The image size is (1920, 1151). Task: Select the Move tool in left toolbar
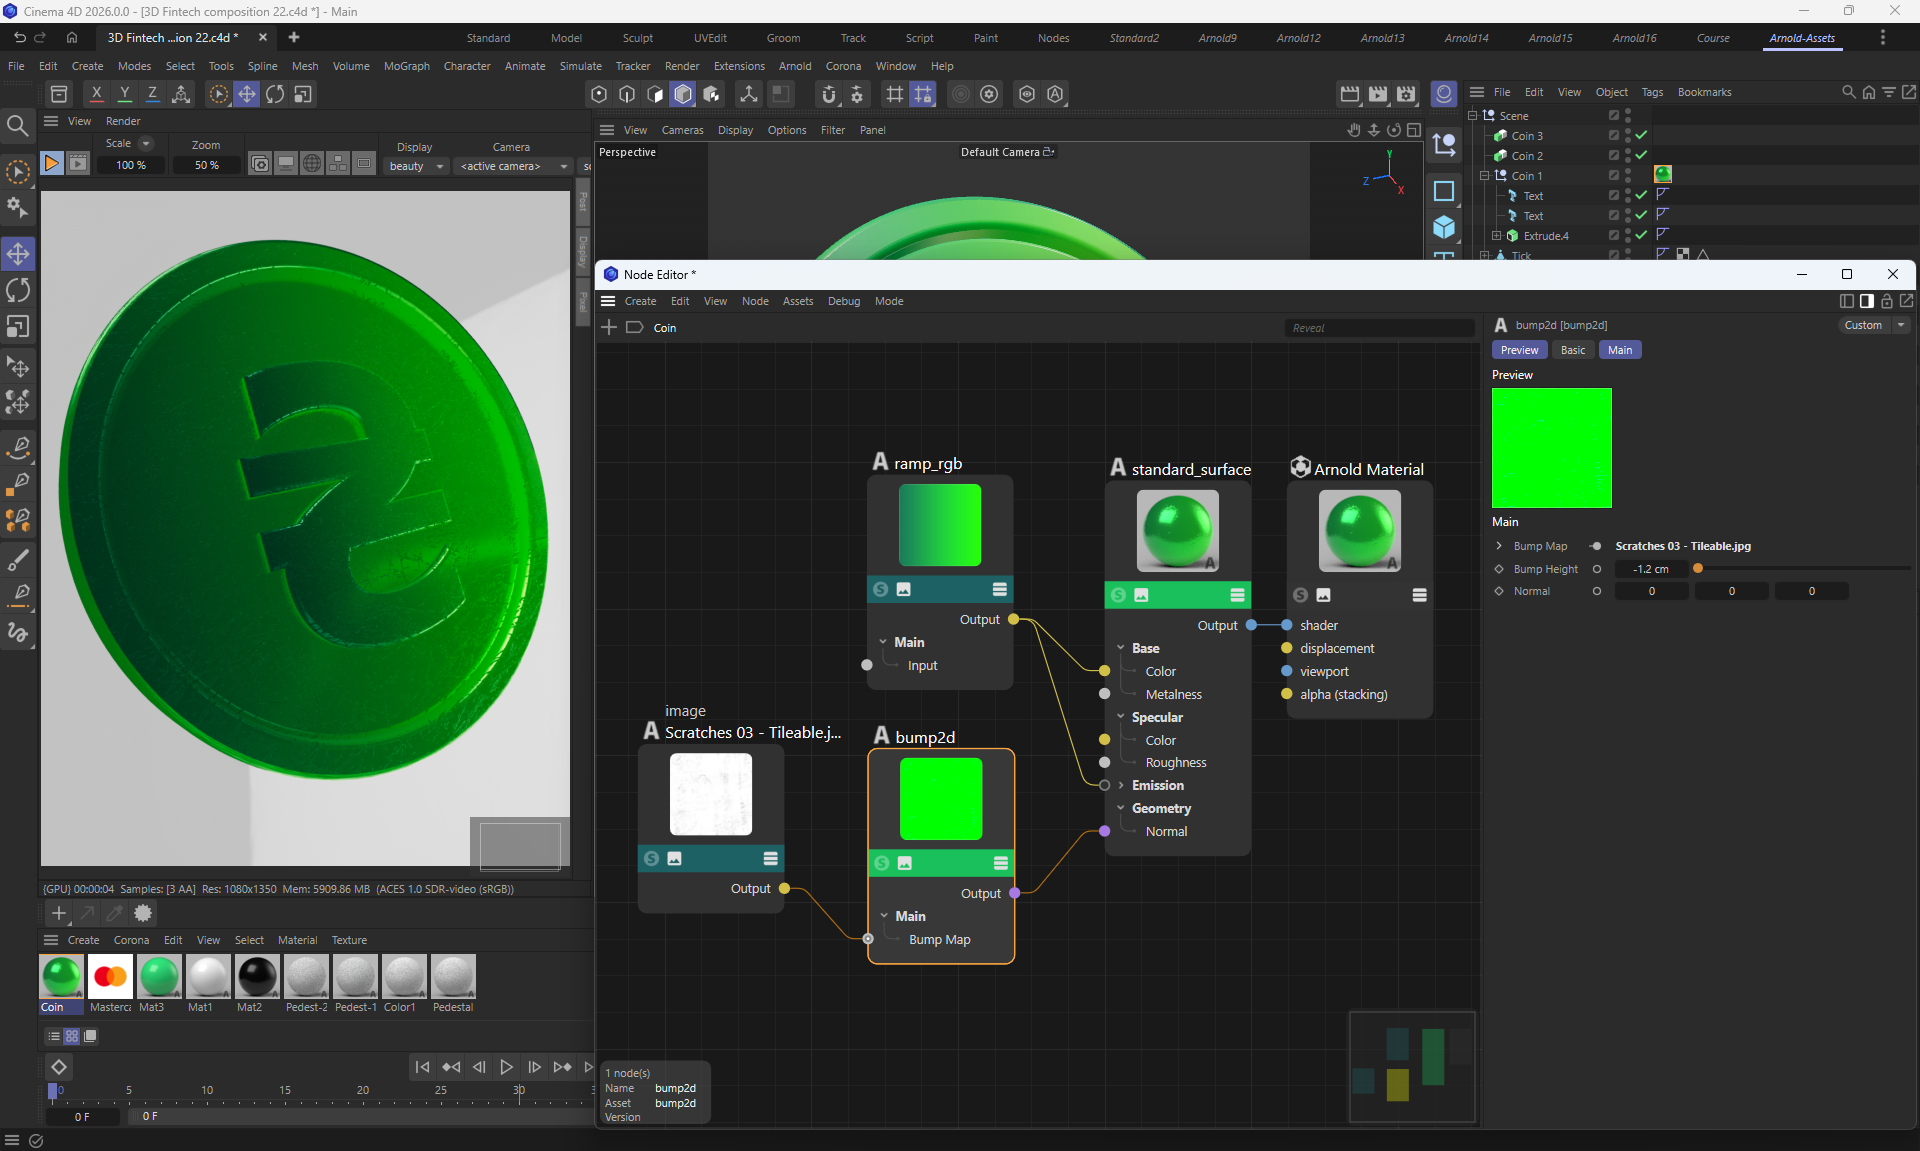pyautogui.click(x=18, y=254)
